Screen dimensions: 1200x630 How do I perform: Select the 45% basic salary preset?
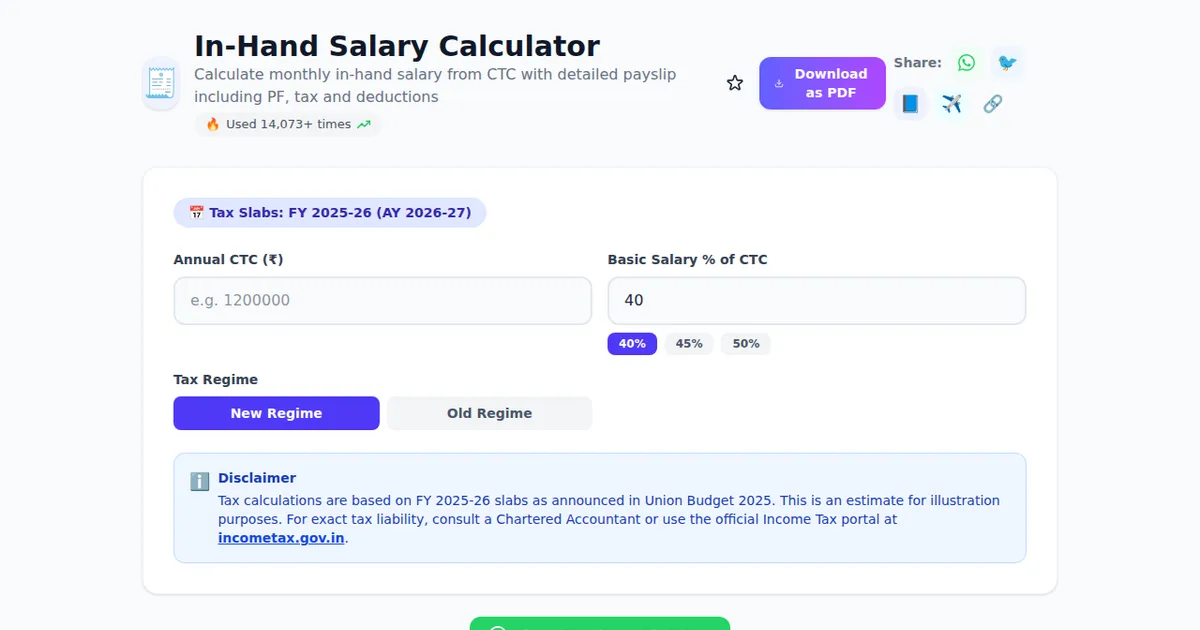689,344
